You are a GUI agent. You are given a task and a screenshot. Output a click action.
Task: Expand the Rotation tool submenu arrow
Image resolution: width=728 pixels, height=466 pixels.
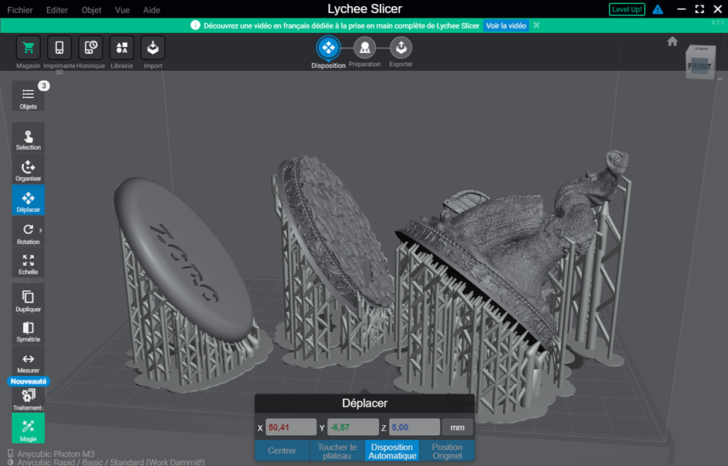[41, 230]
